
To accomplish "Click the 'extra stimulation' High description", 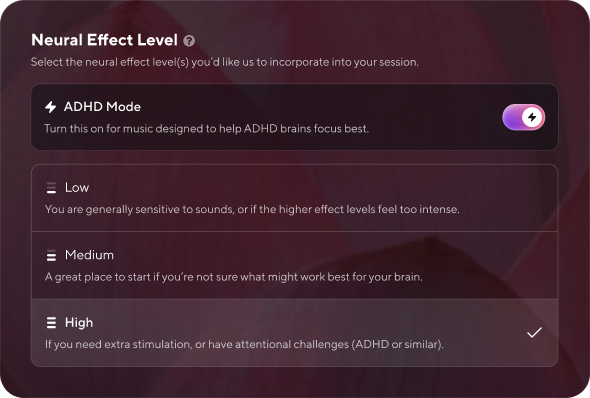I will coord(244,344).
